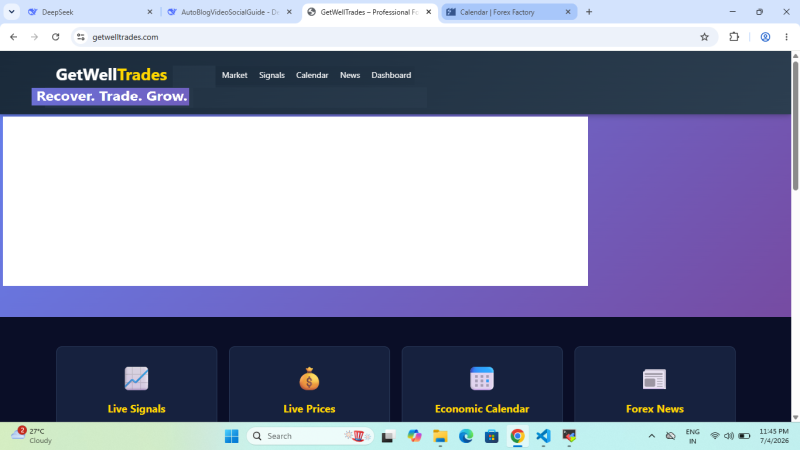Click the Forex News newspaper icon
This screenshot has height=450, width=800.
[x=654, y=379]
